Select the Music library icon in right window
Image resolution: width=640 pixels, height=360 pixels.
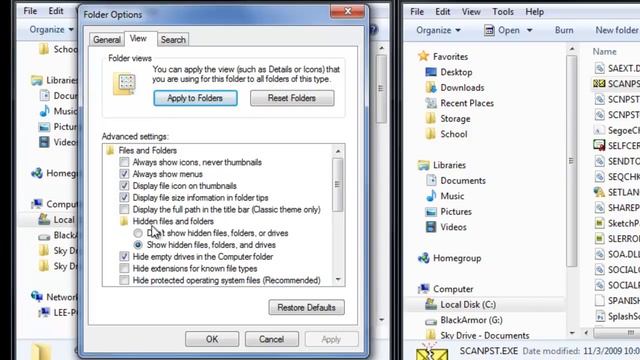coord(431,196)
